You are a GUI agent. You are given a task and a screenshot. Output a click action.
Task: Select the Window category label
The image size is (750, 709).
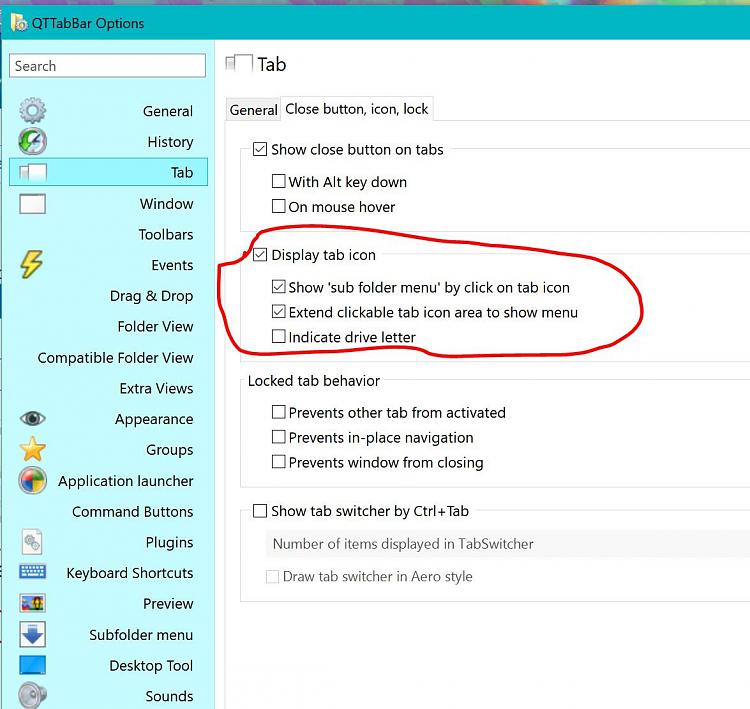pyautogui.click(x=166, y=204)
